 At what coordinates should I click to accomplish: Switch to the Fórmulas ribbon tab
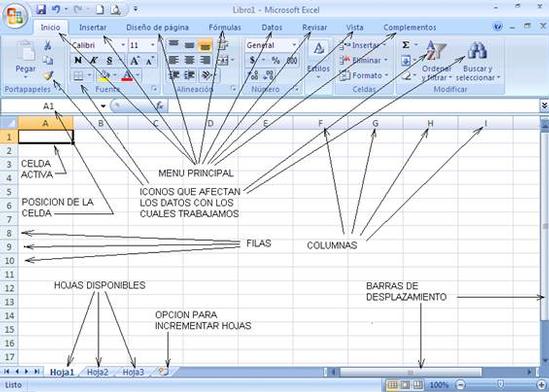coord(225,27)
